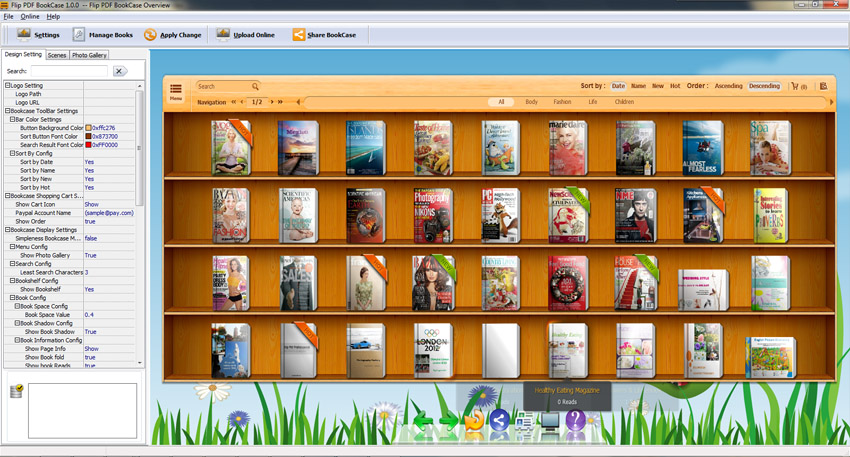Click the blue share icon in dock
This screenshot has height=457, width=850.
[499, 422]
